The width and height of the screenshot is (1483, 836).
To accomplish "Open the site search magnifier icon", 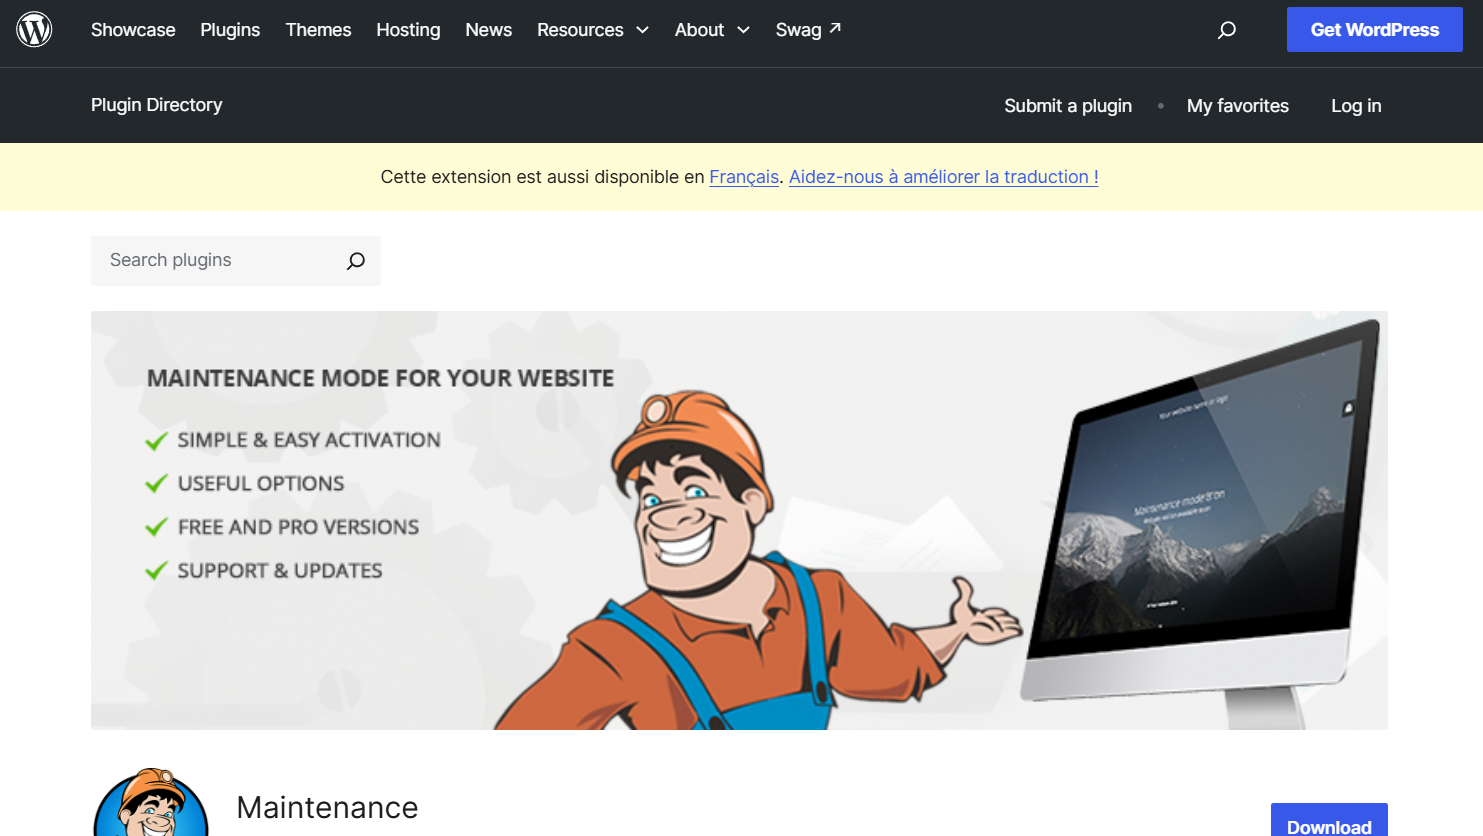I will 1227,30.
